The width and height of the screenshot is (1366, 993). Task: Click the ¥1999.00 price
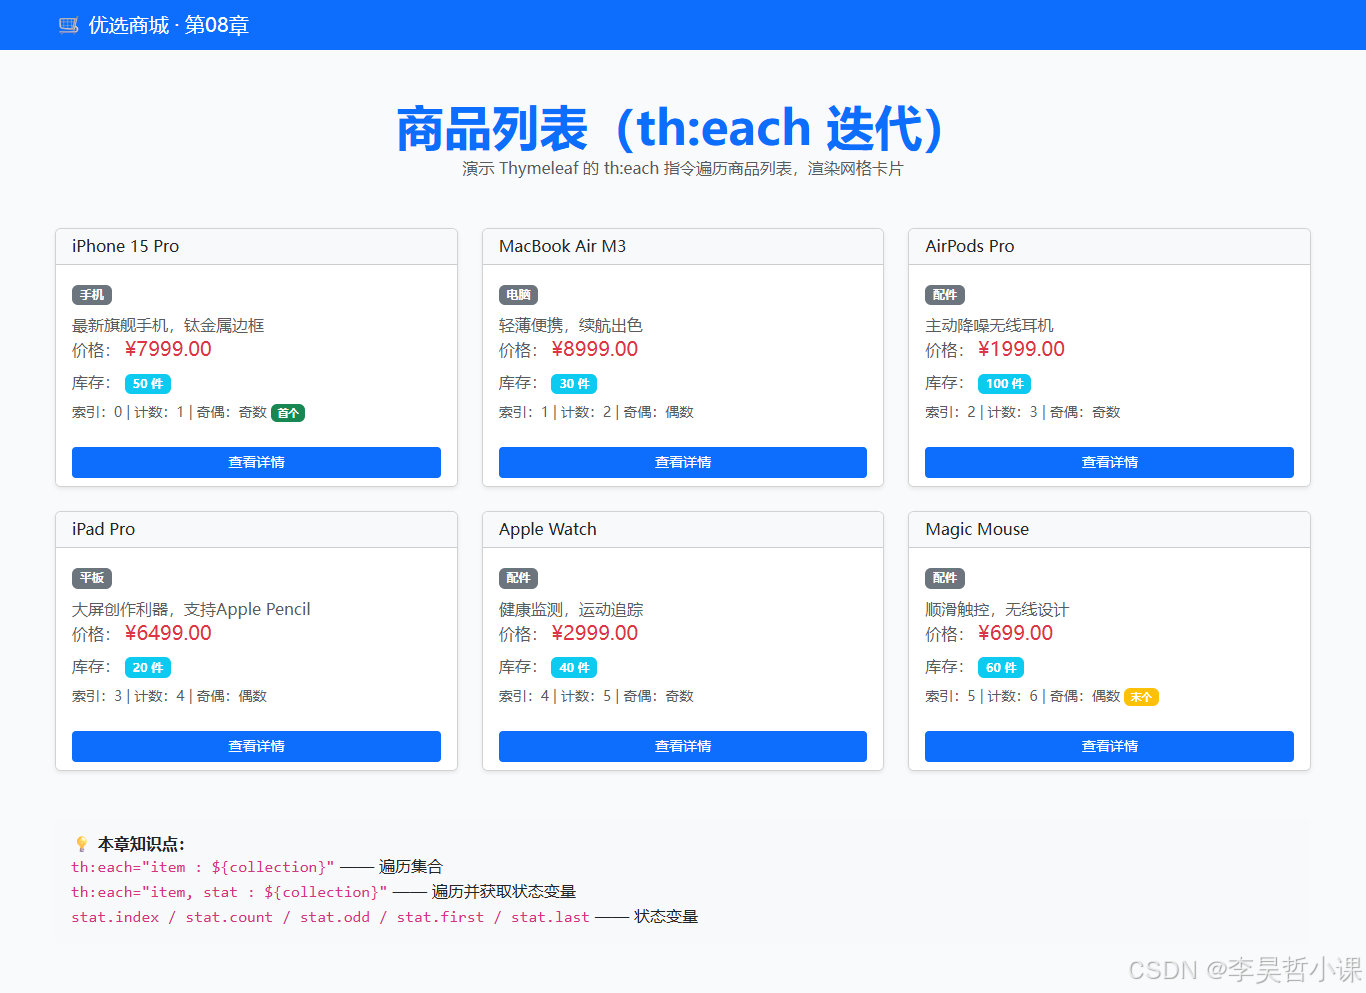[1021, 349]
